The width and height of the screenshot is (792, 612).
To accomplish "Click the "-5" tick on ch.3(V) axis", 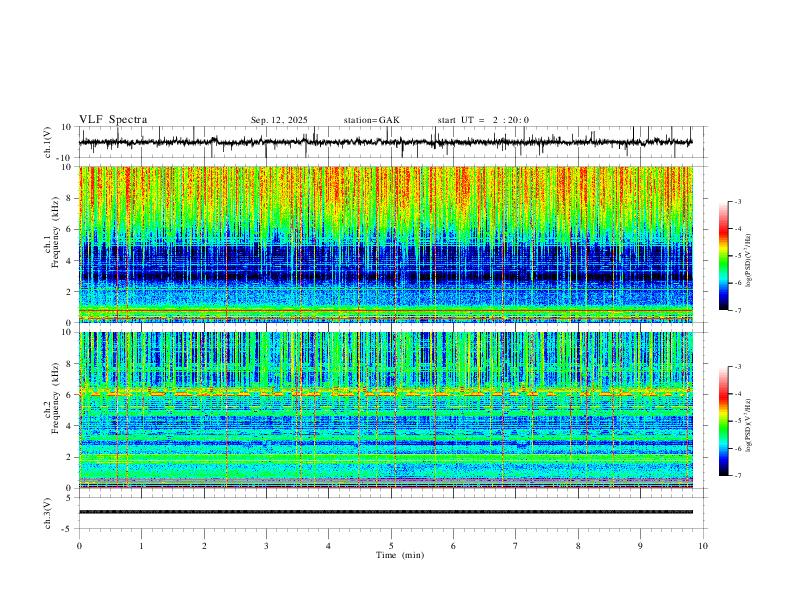I will [x=68, y=529].
